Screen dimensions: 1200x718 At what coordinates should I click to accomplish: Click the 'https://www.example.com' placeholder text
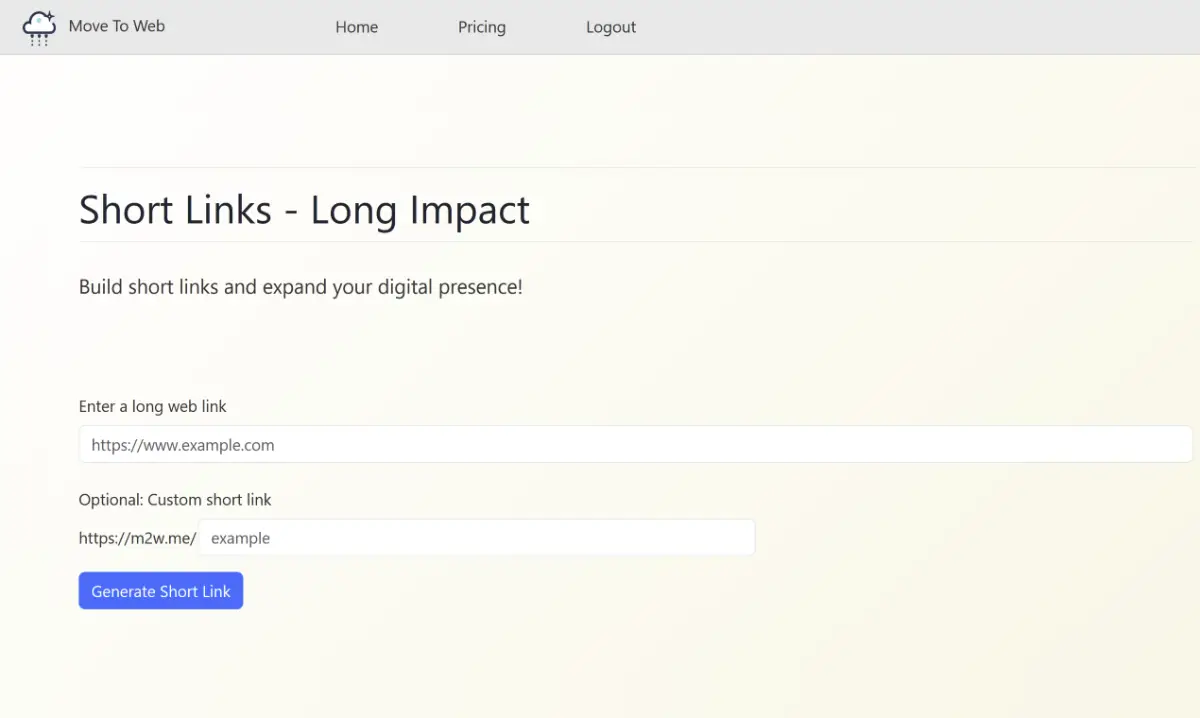click(x=183, y=445)
